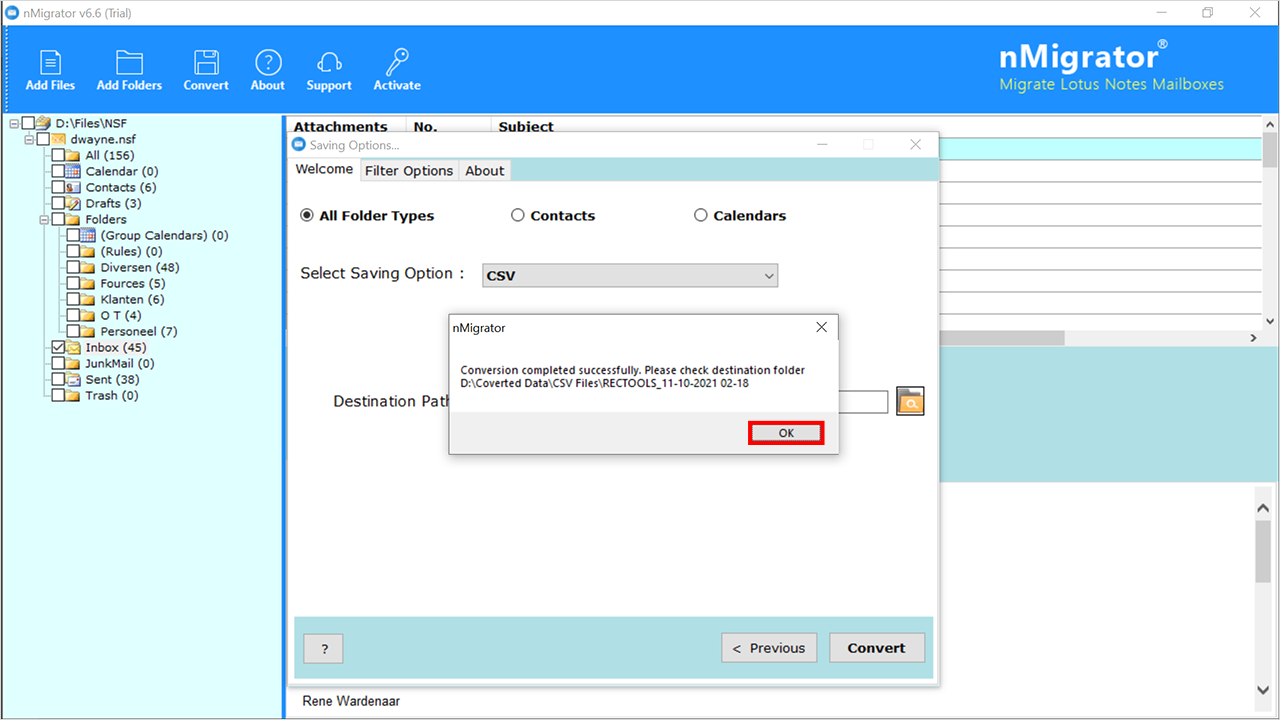Screen dimensions: 1280x720
Task: Toggle the dwayne.nsf checkbox
Action: coord(43,139)
